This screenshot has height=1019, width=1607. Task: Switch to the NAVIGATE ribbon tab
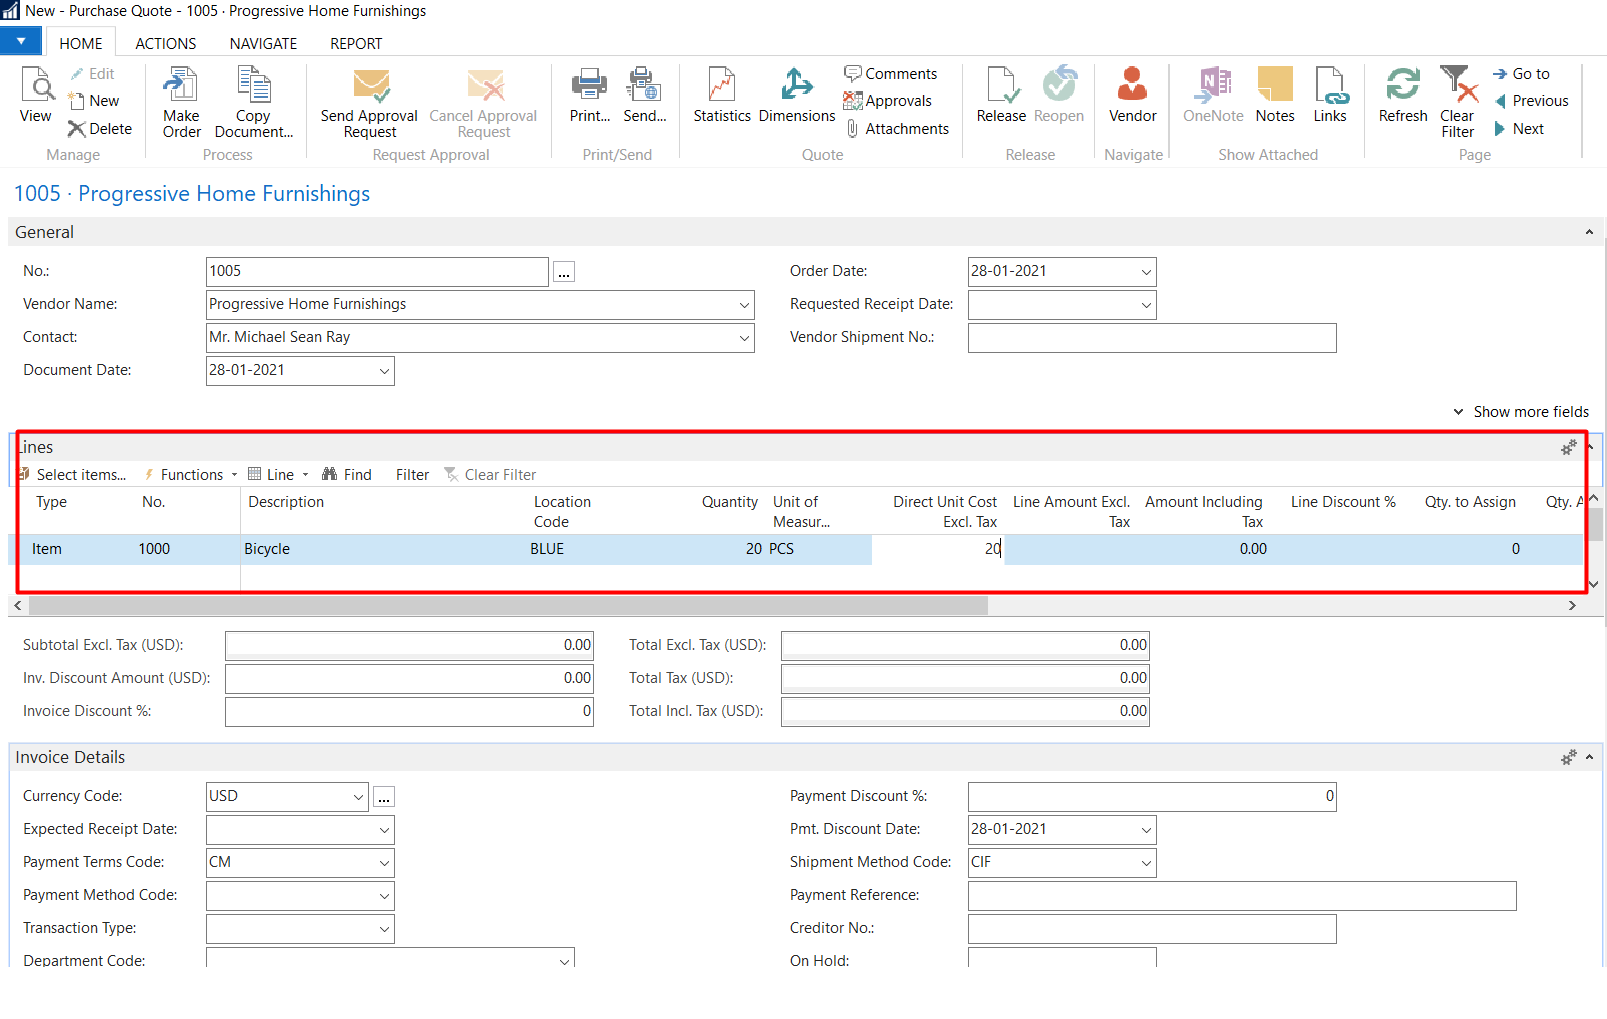click(x=264, y=43)
